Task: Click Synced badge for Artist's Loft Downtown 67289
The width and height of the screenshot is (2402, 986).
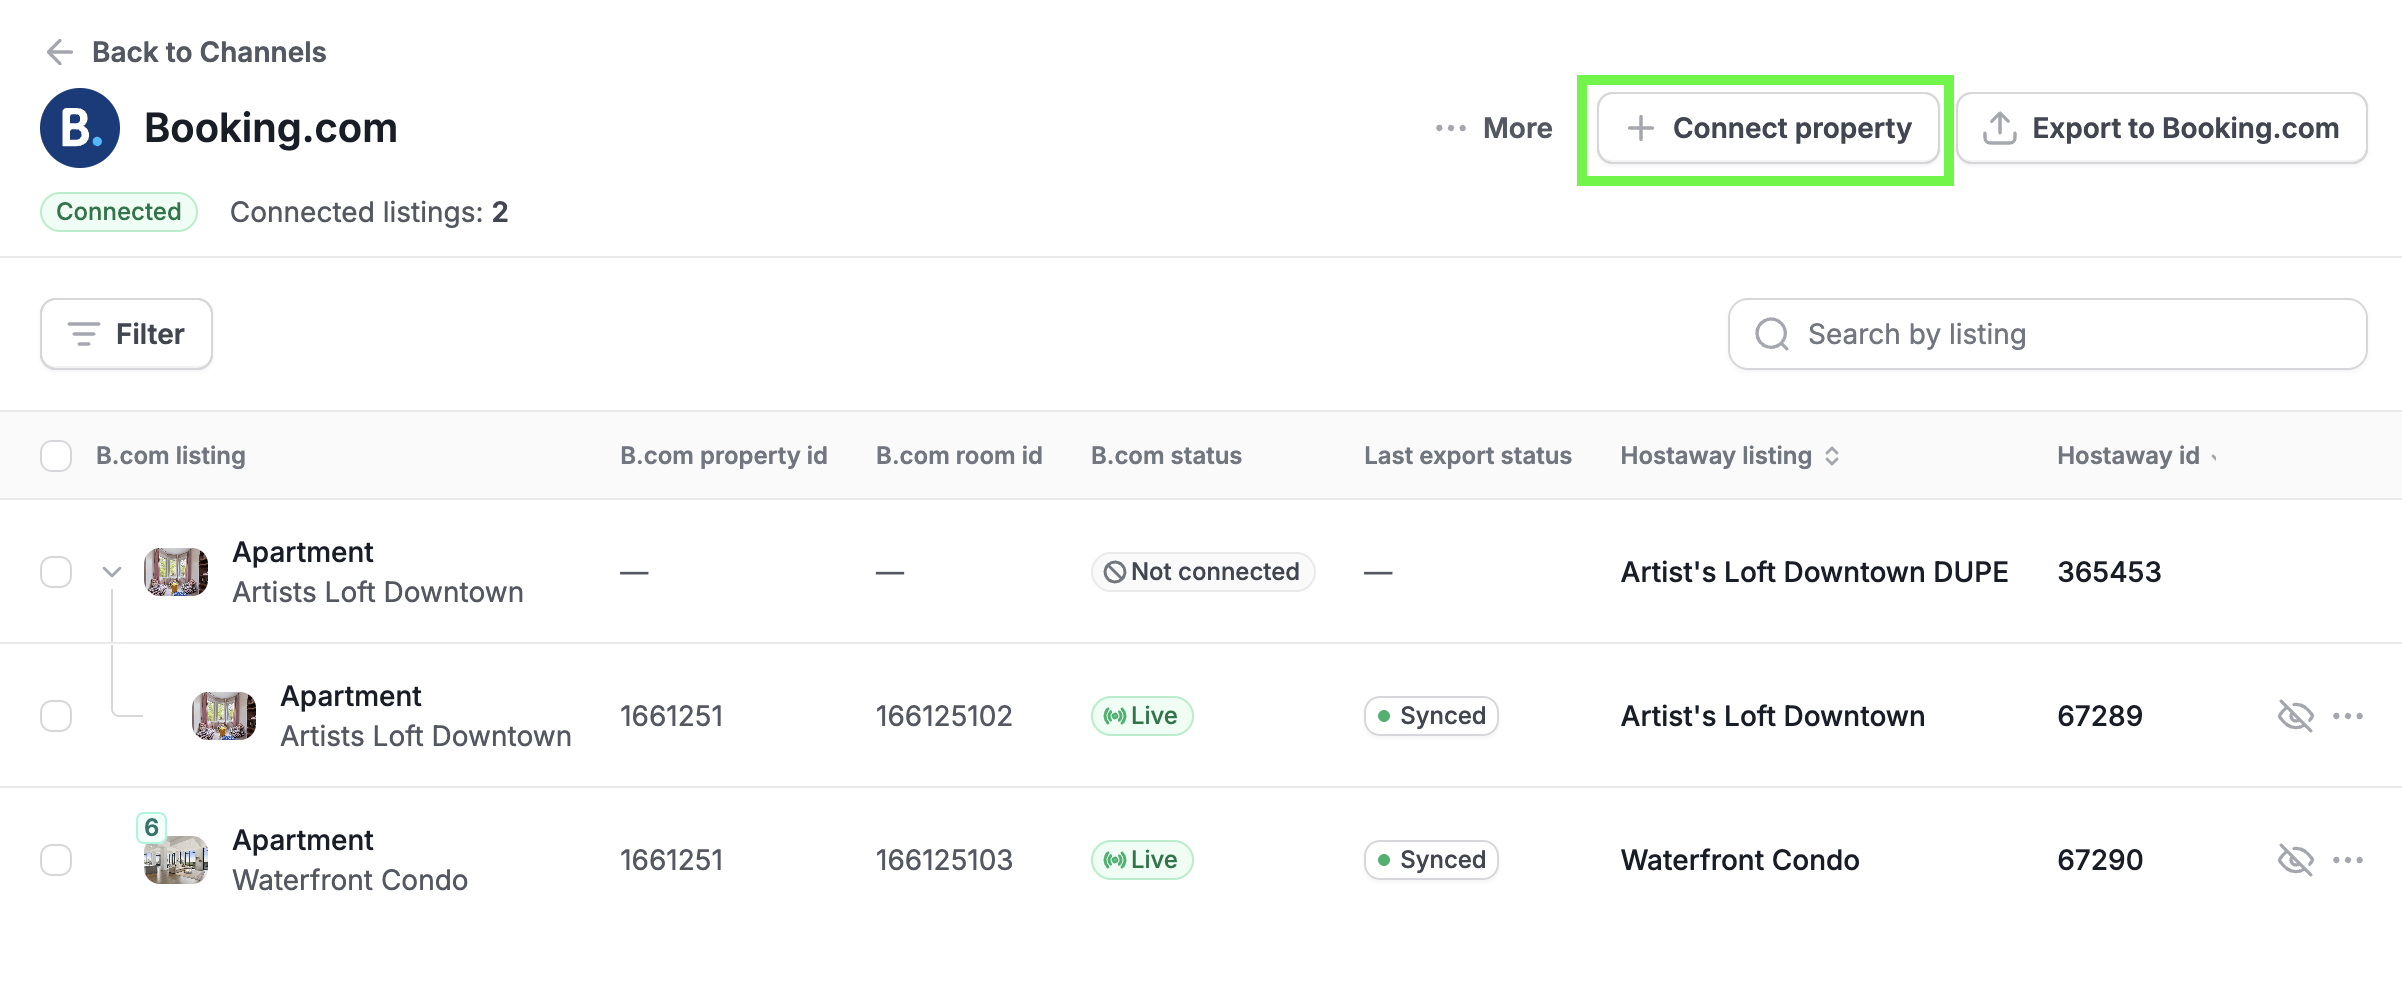Action: tap(1431, 716)
